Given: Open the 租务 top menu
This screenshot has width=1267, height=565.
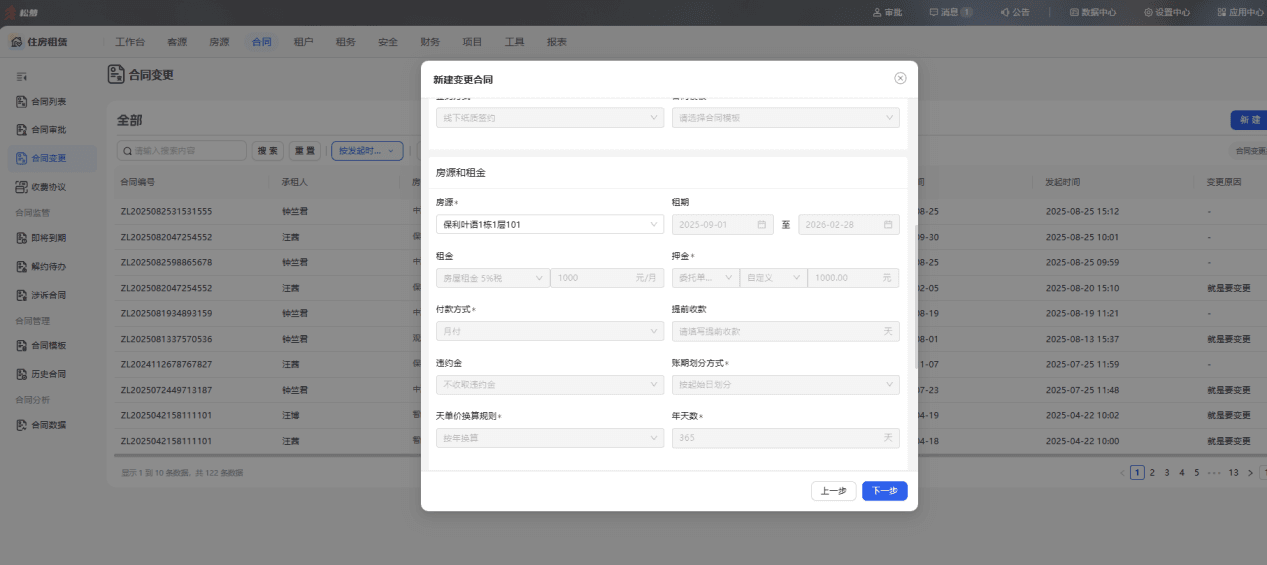Looking at the screenshot, I should (346, 42).
